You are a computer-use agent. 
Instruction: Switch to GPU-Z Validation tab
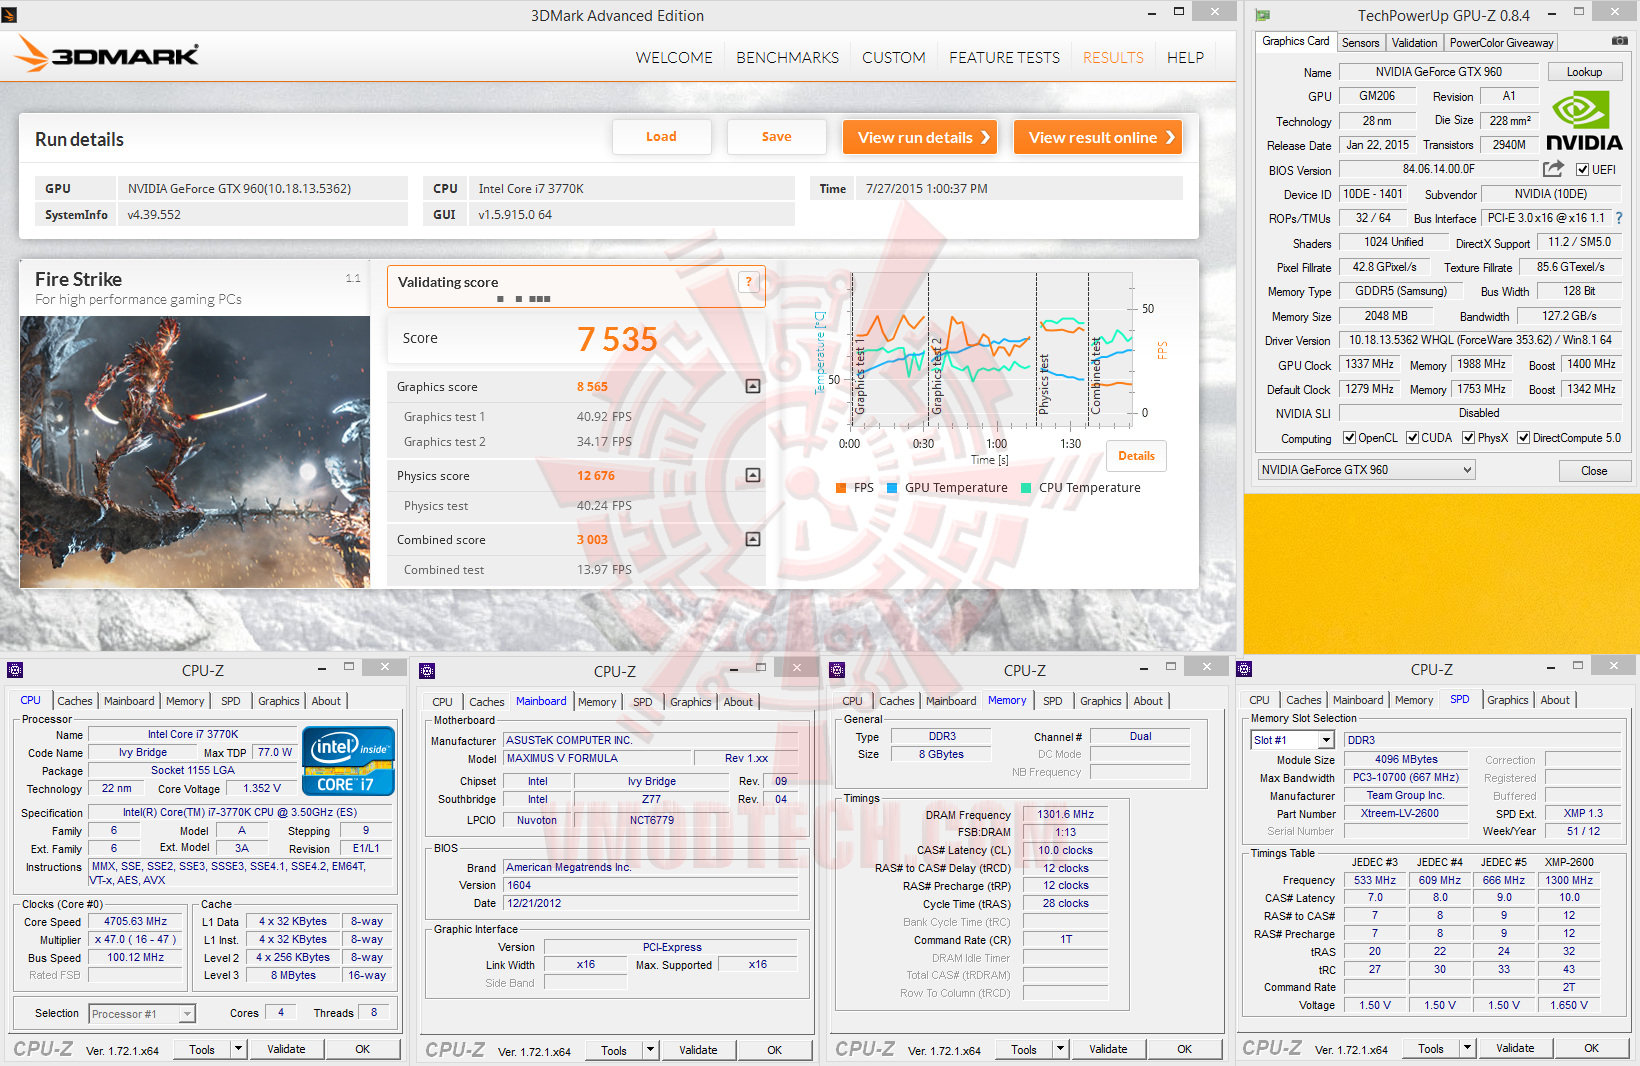click(x=1414, y=43)
